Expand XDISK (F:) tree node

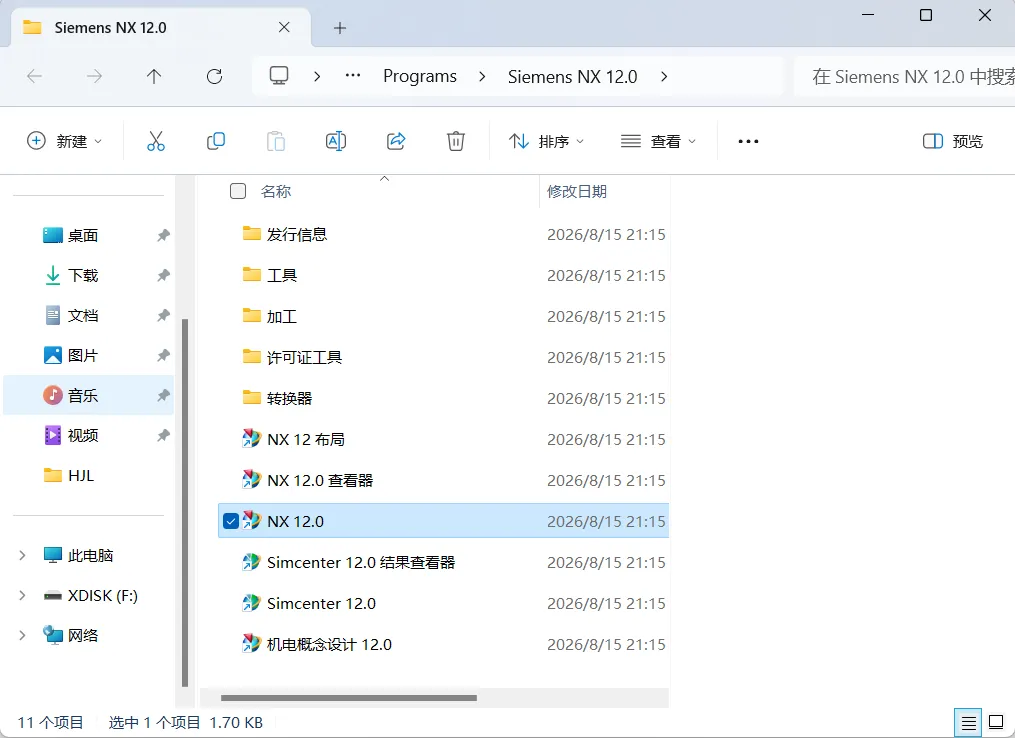[23, 596]
